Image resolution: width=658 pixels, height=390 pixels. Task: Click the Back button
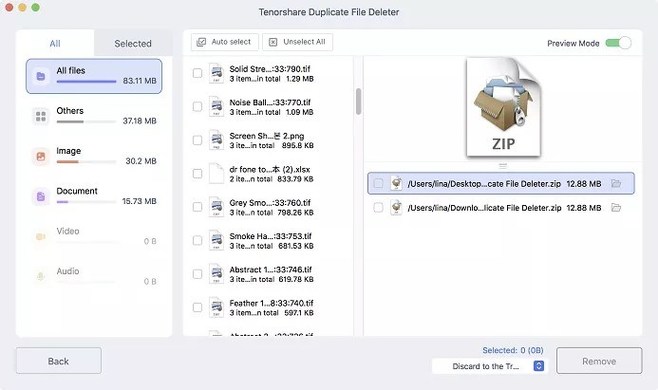[x=59, y=361]
